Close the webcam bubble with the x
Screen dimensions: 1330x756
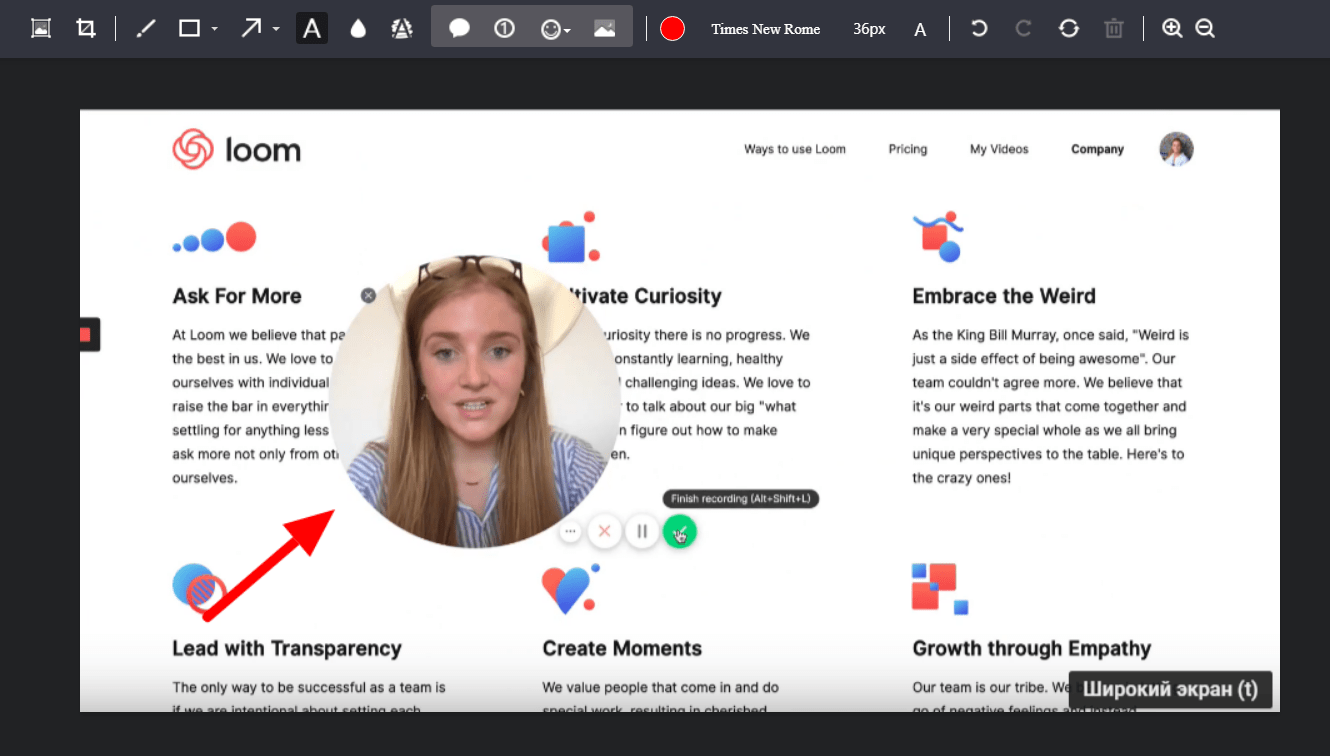click(x=368, y=295)
